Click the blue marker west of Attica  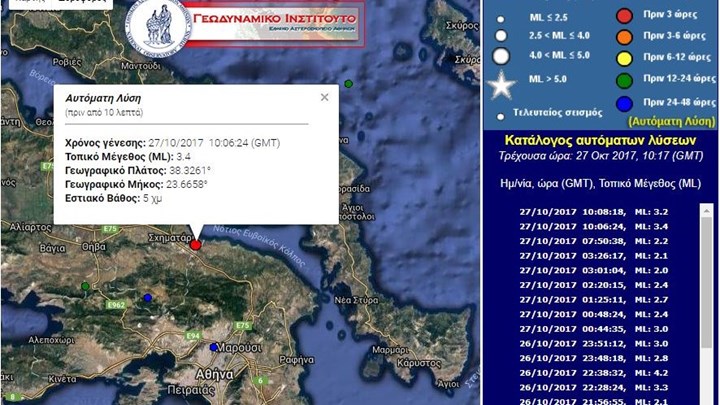click(x=148, y=298)
